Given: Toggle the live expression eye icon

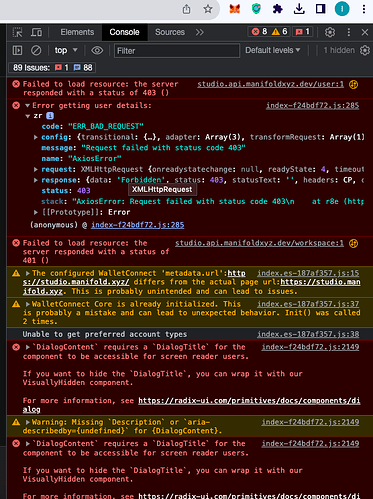Looking at the screenshot, I should pos(97,50).
